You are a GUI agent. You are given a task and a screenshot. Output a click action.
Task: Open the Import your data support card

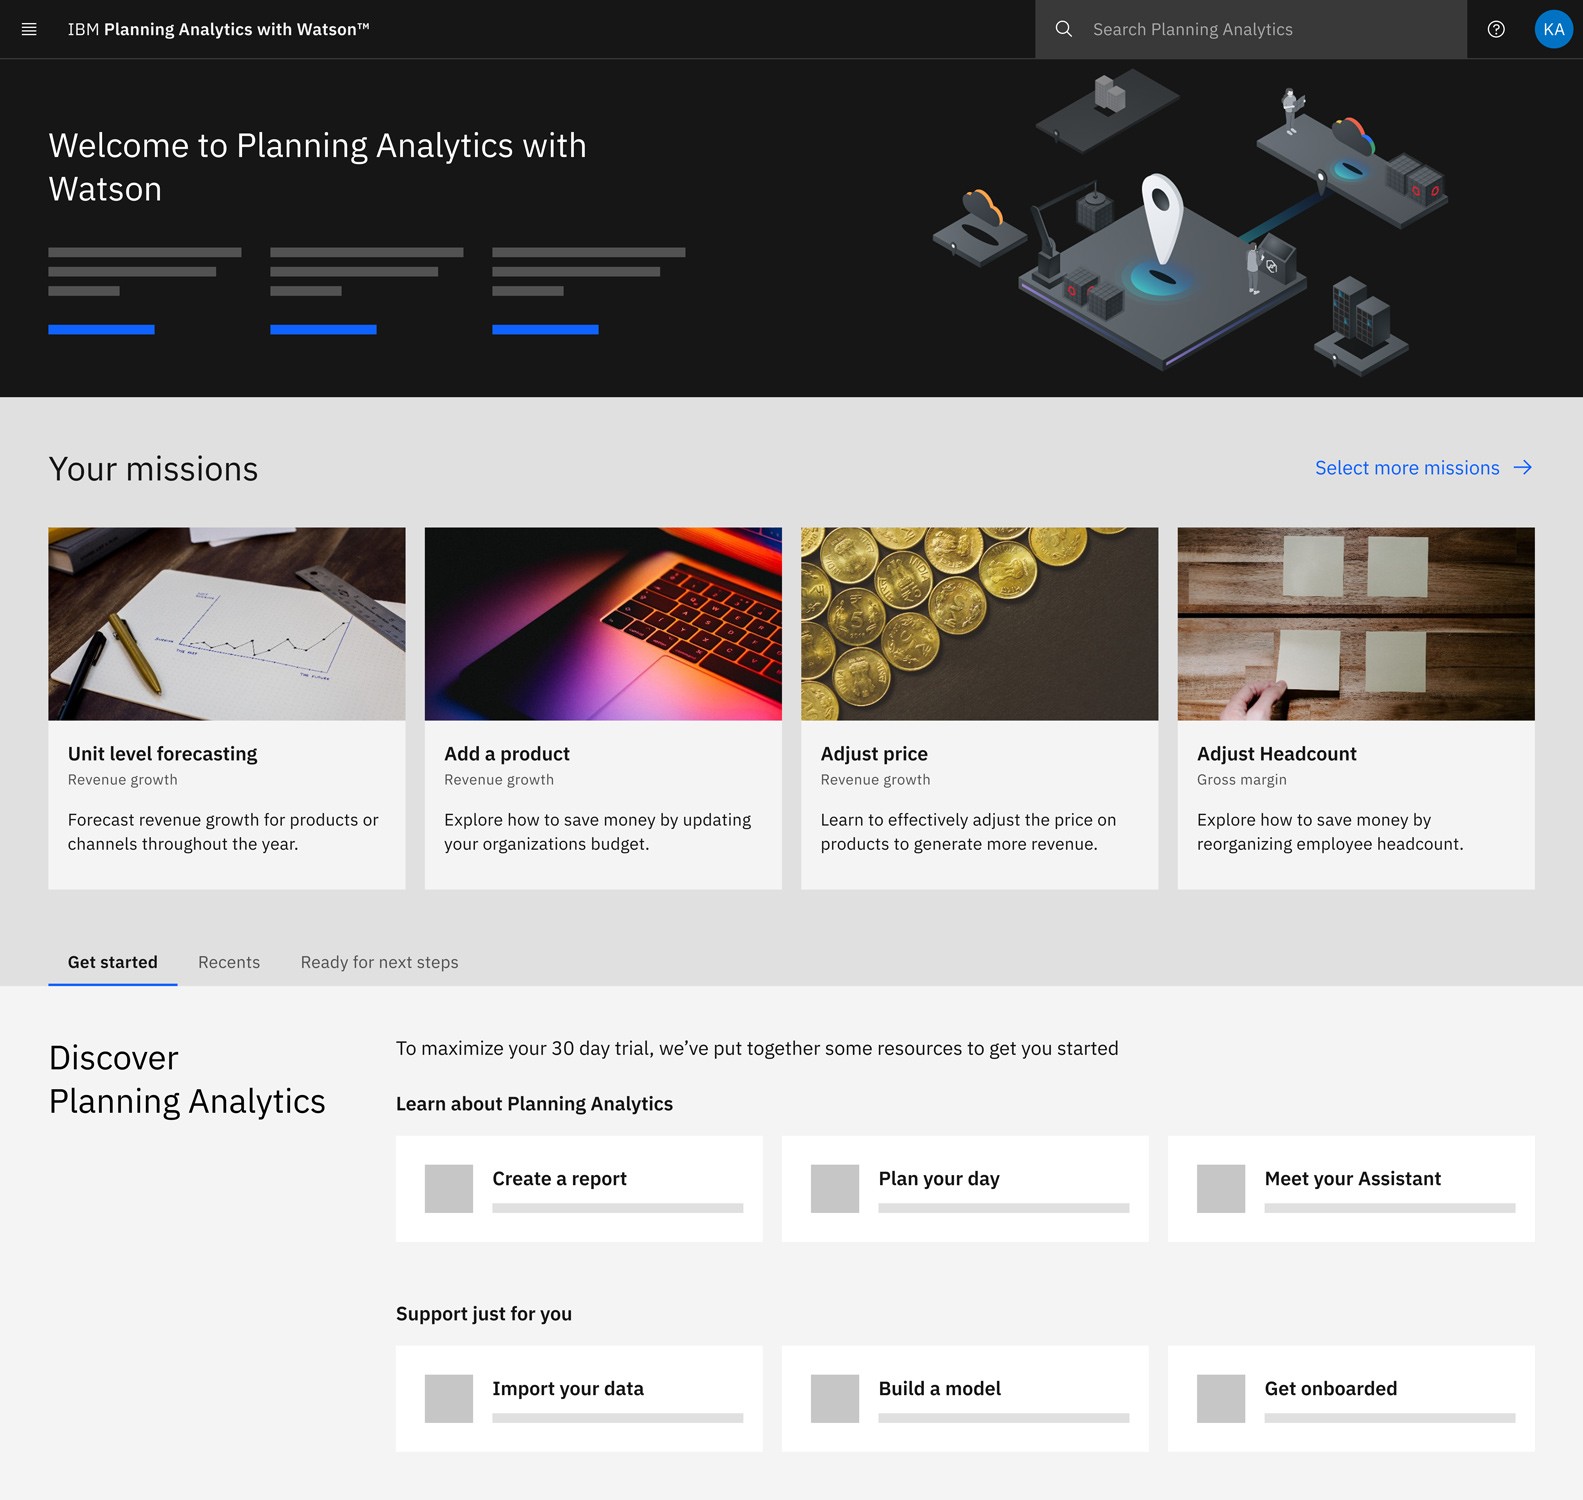coord(579,1399)
